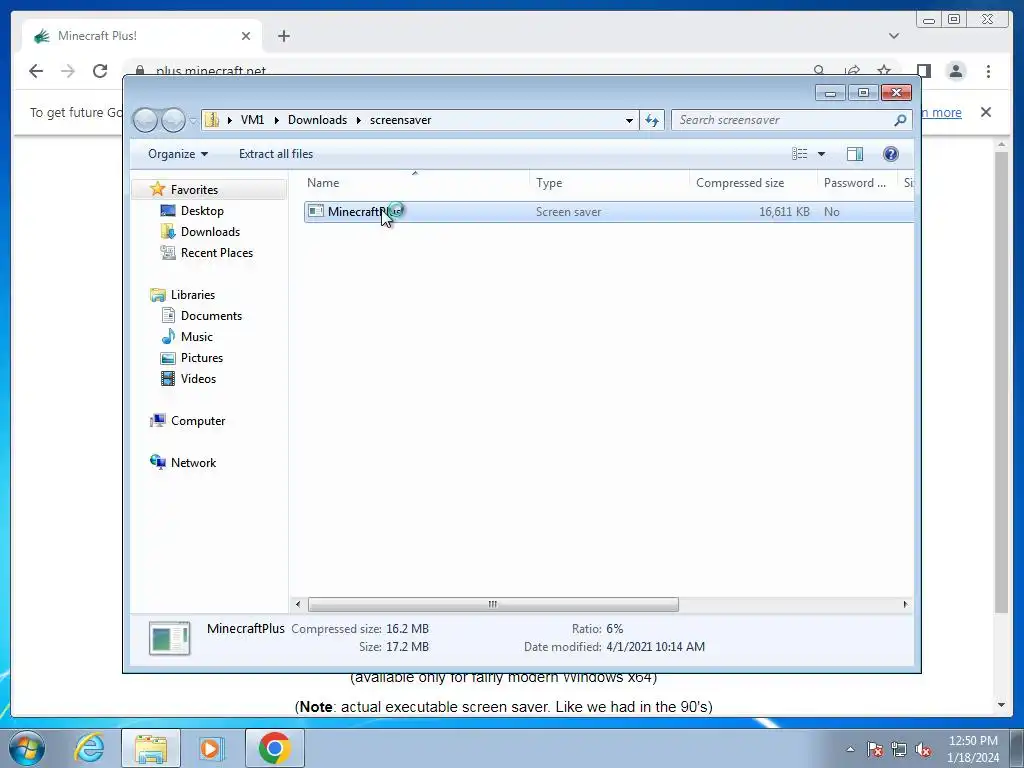Open the Music library

point(196,336)
